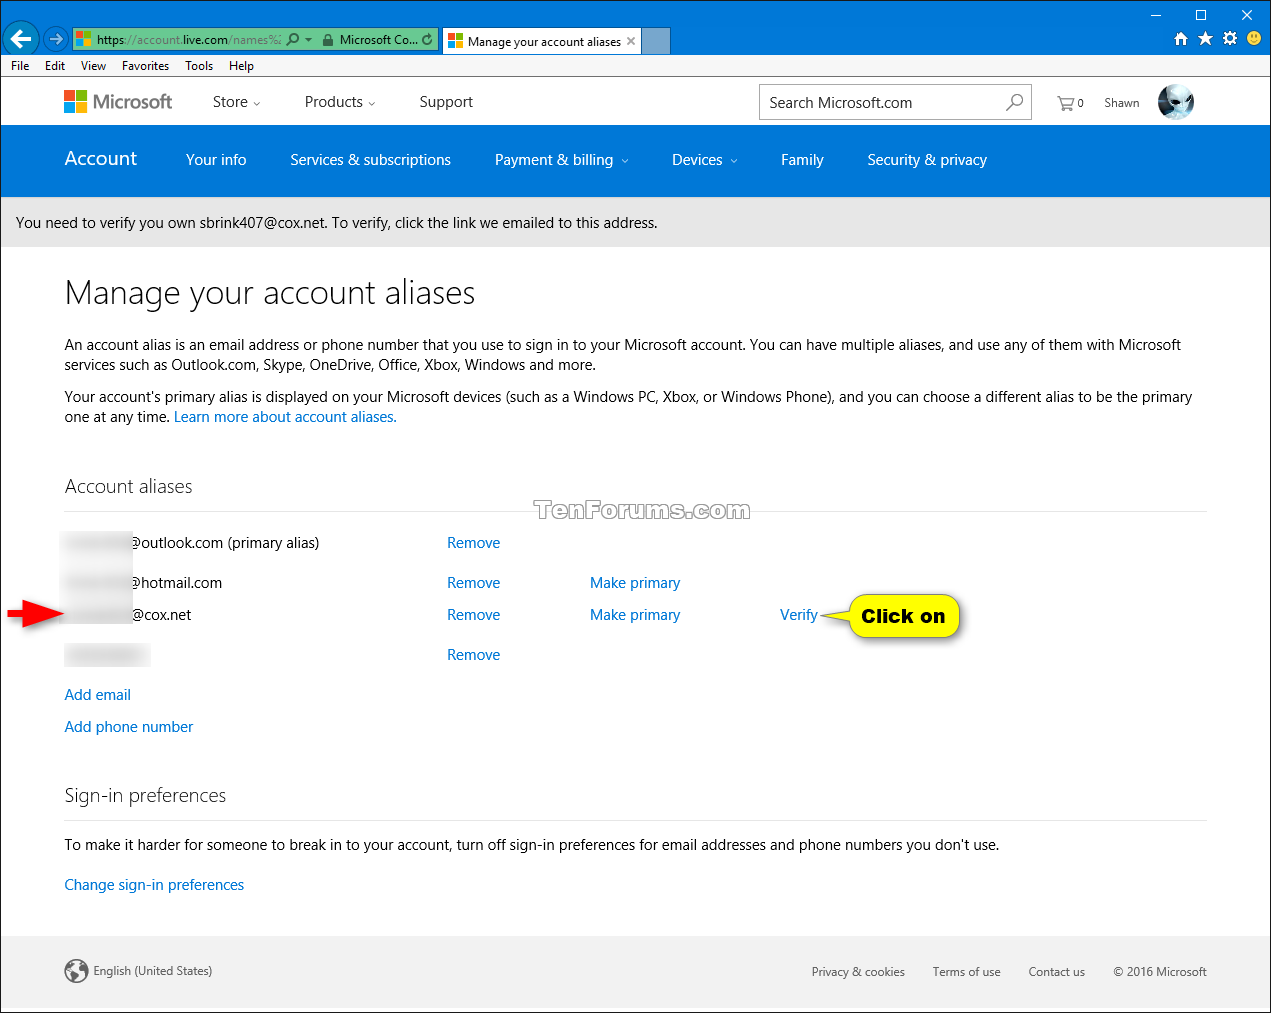Click Learn more about account aliases link
Viewport: 1271px width, 1013px height.
click(285, 417)
